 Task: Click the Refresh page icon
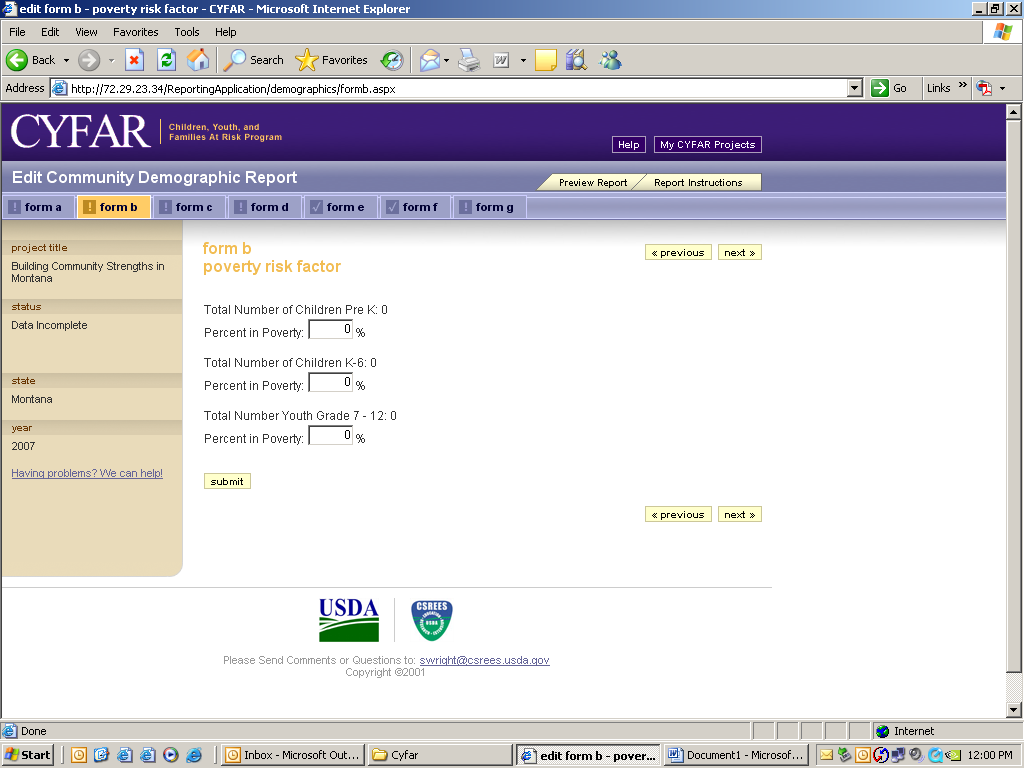(x=166, y=60)
